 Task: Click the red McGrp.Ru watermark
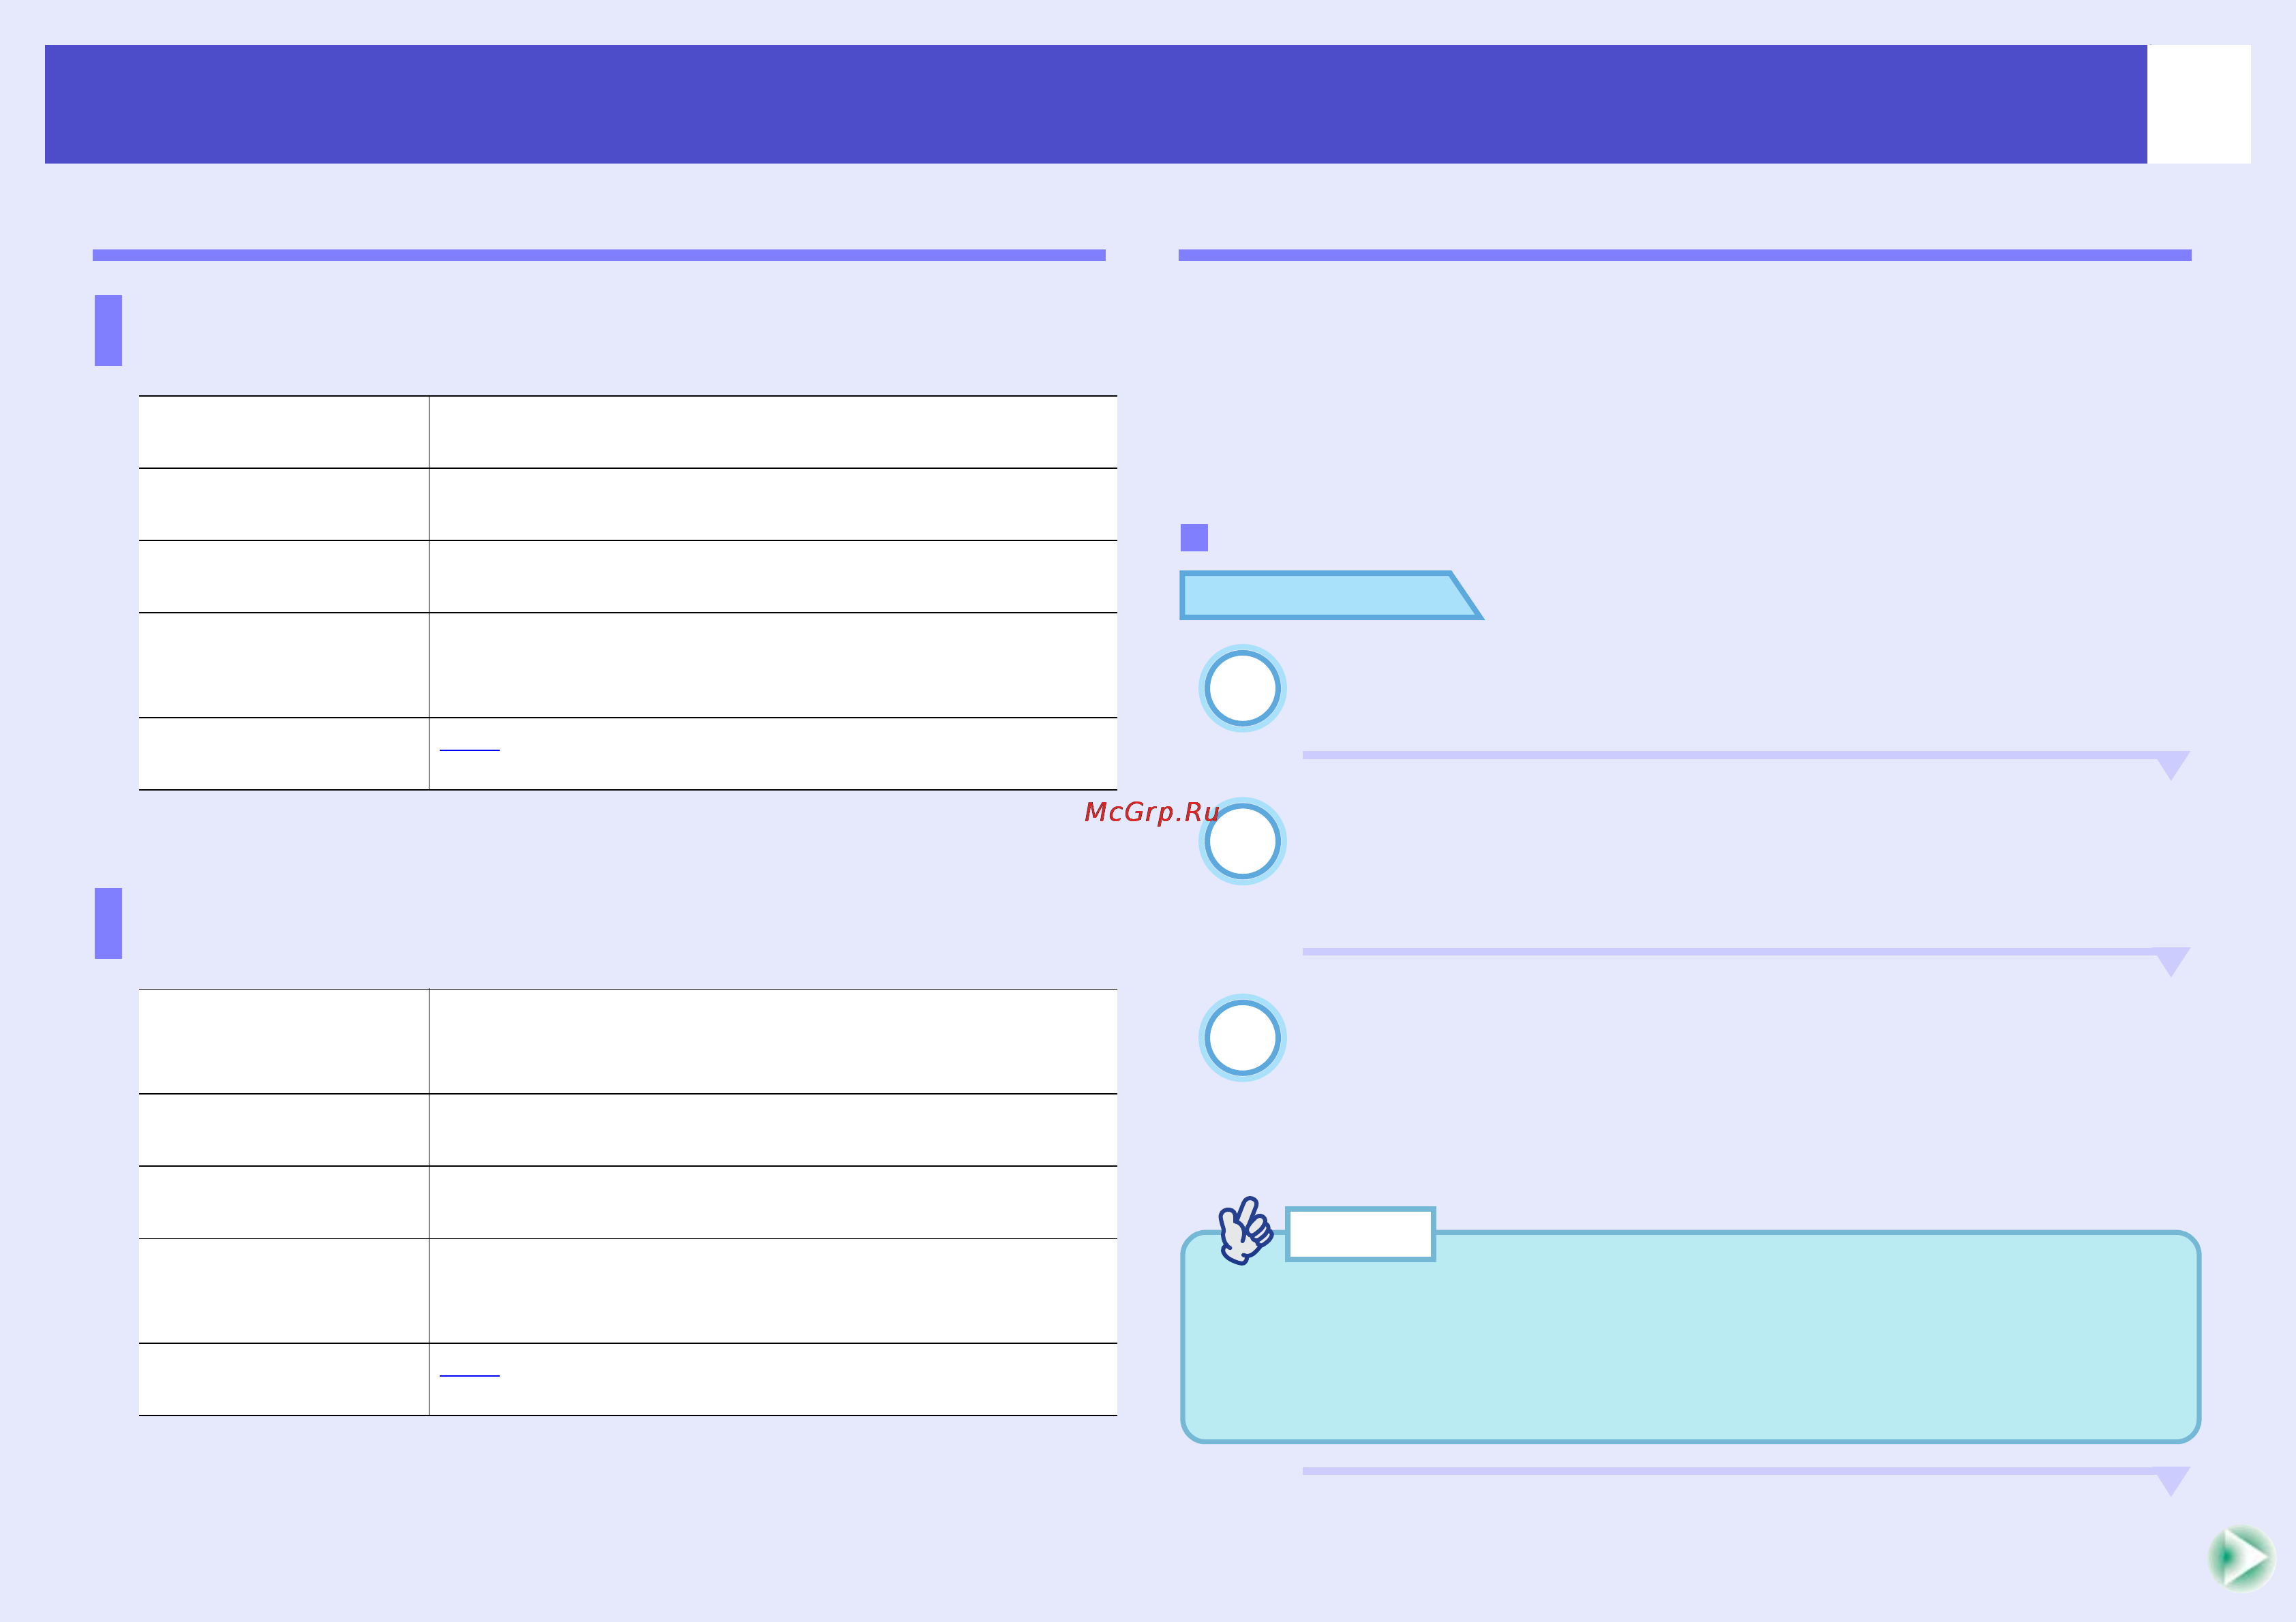[1151, 812]
